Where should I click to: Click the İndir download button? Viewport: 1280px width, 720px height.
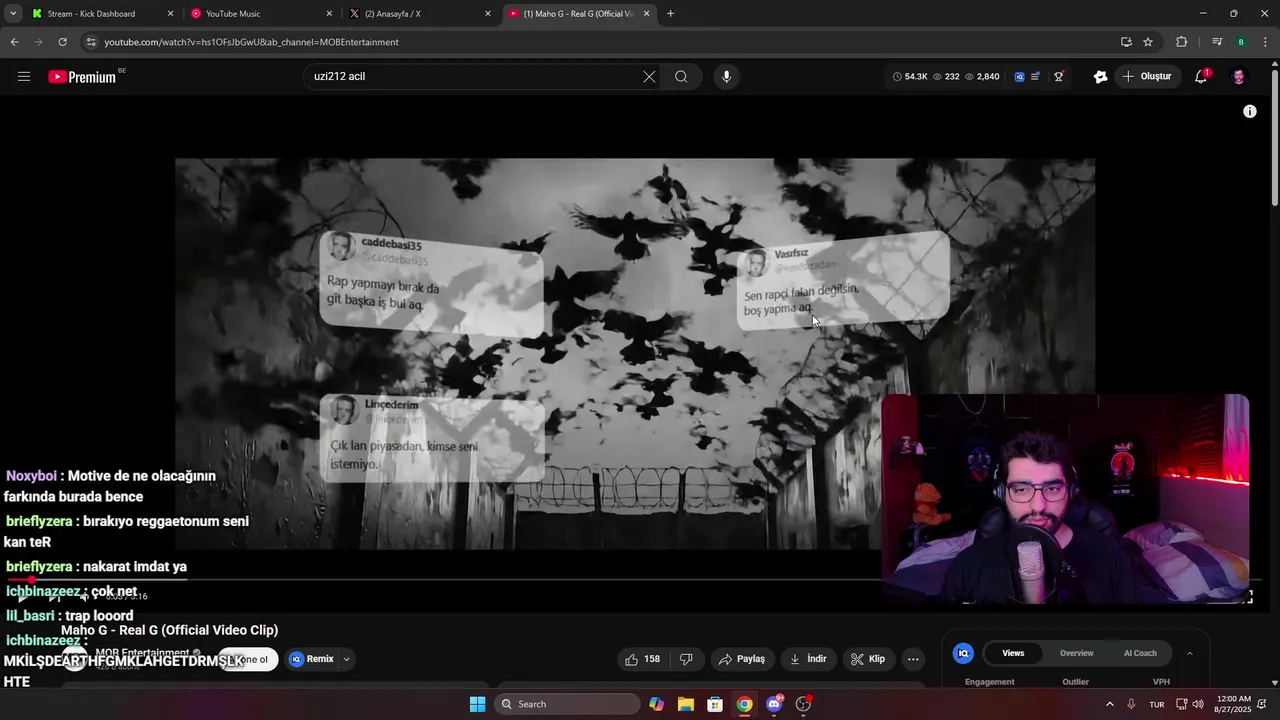808,659
